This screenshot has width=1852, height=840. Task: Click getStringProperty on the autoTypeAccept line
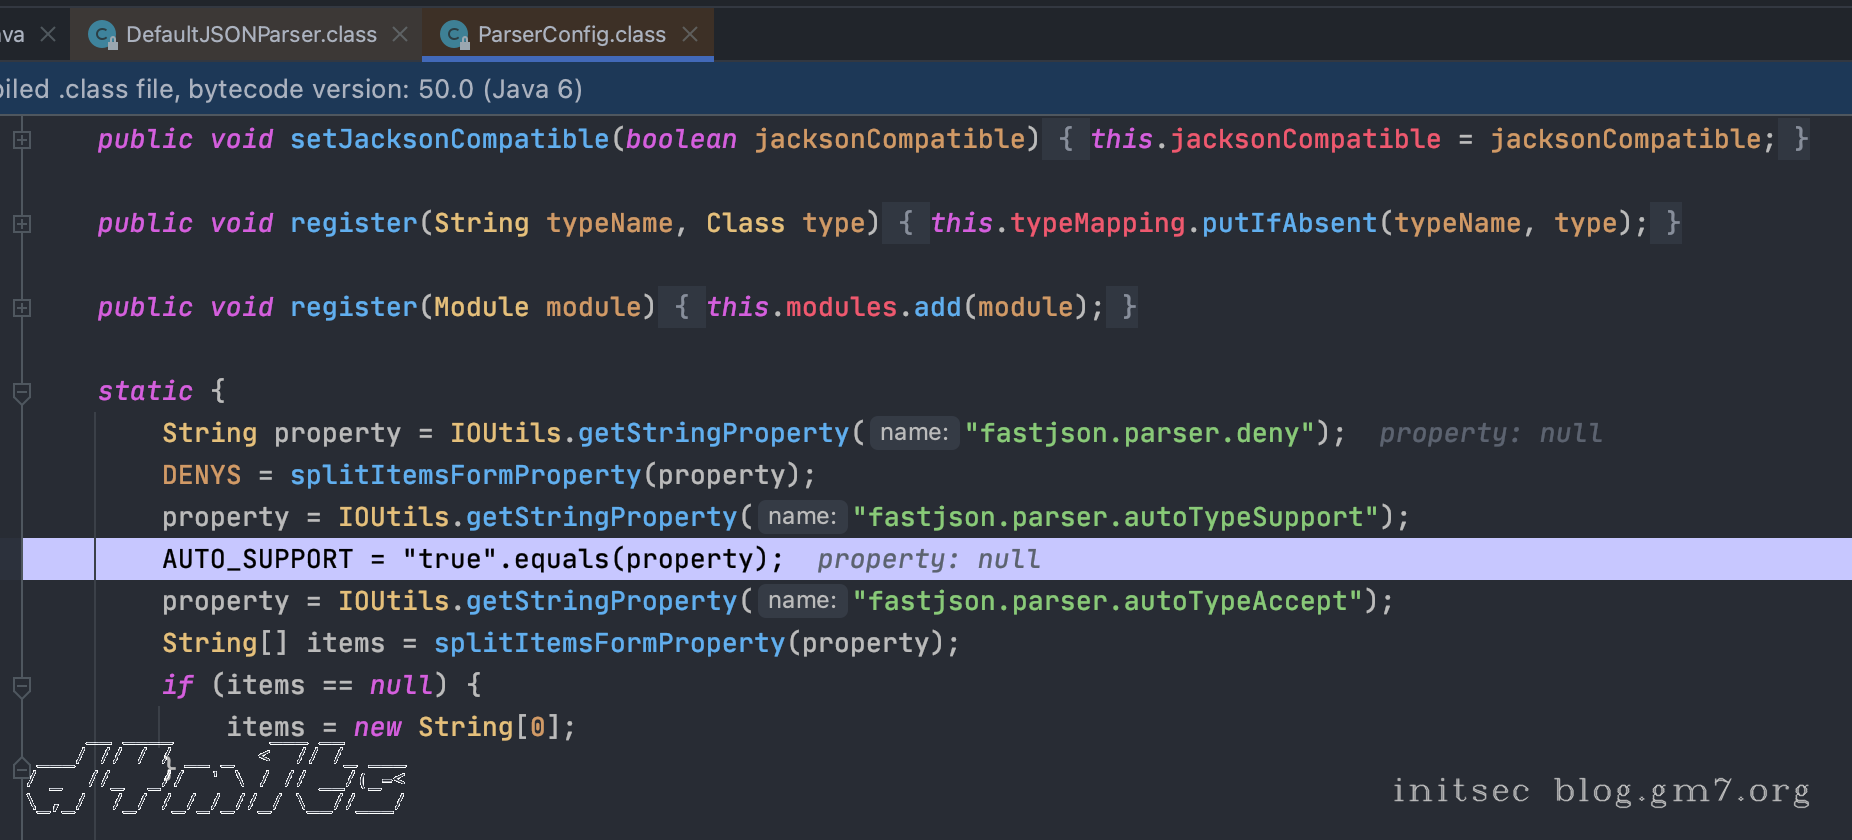pyautogui.click(x=600, y=601)
